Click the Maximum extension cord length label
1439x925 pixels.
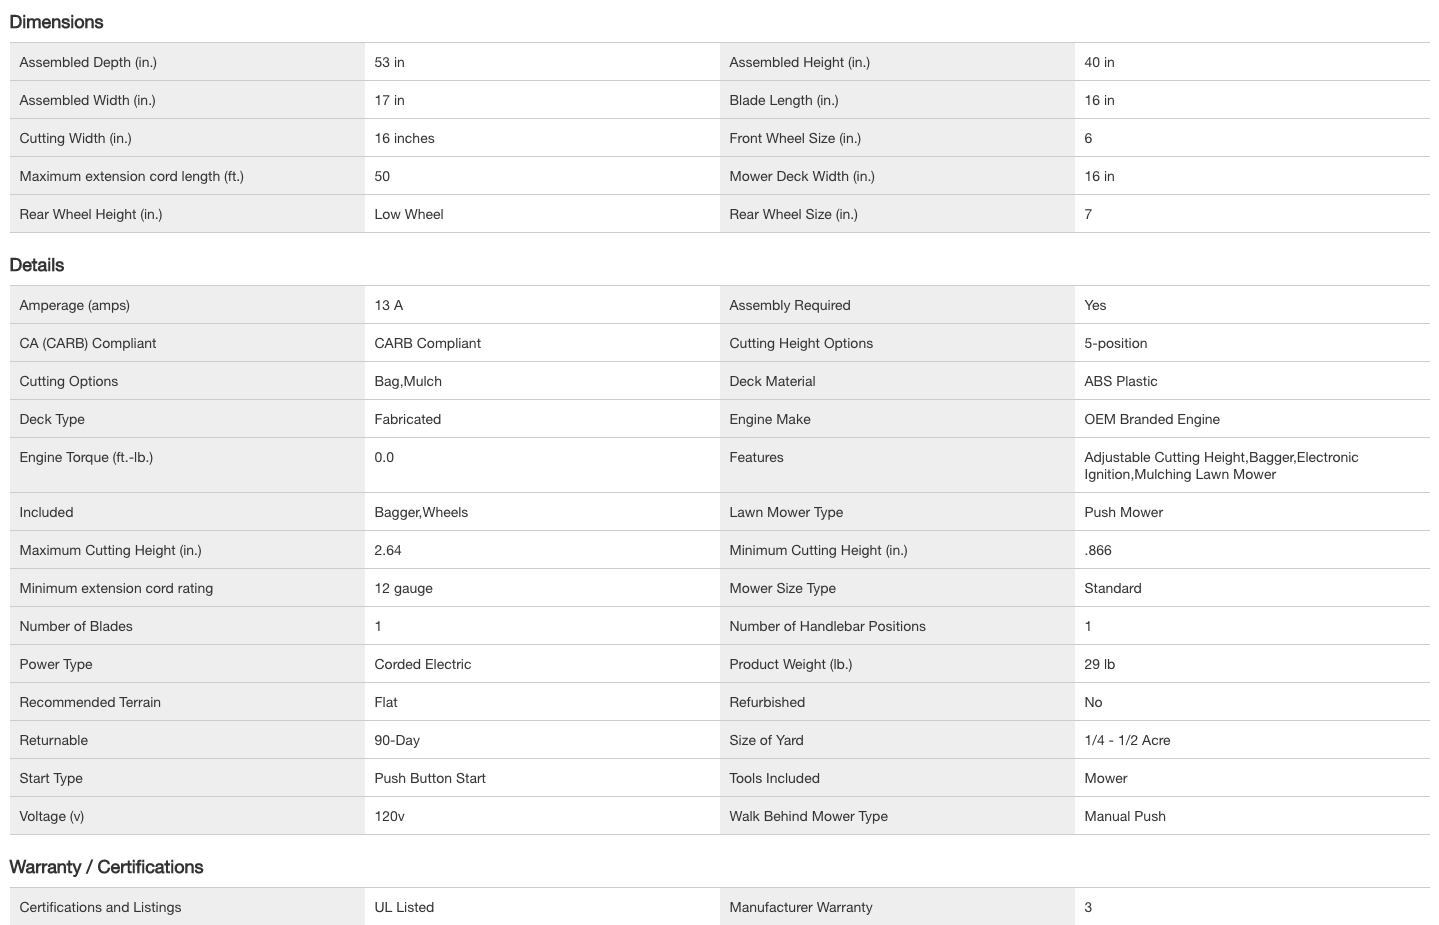point(131,176)
